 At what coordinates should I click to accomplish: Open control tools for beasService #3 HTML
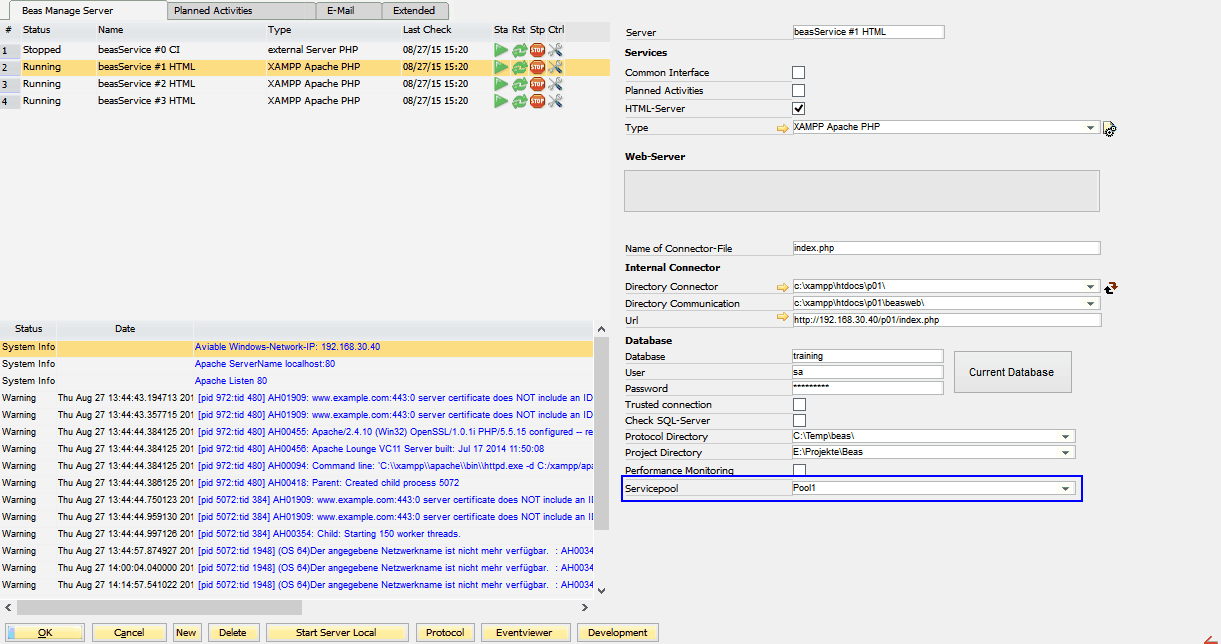click(x=555, y=101)
